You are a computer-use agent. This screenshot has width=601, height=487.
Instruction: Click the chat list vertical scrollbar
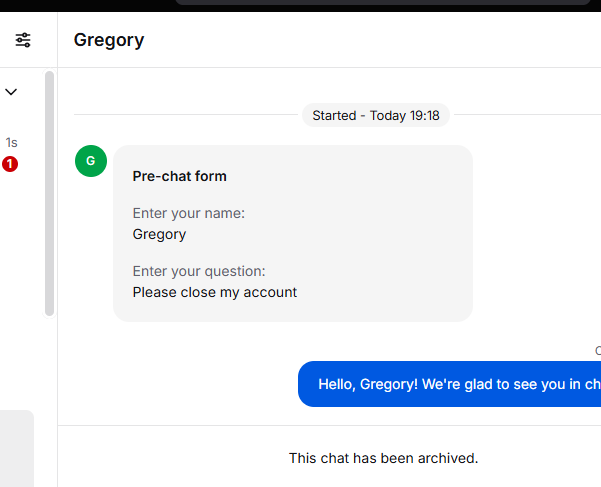[49, 193]
